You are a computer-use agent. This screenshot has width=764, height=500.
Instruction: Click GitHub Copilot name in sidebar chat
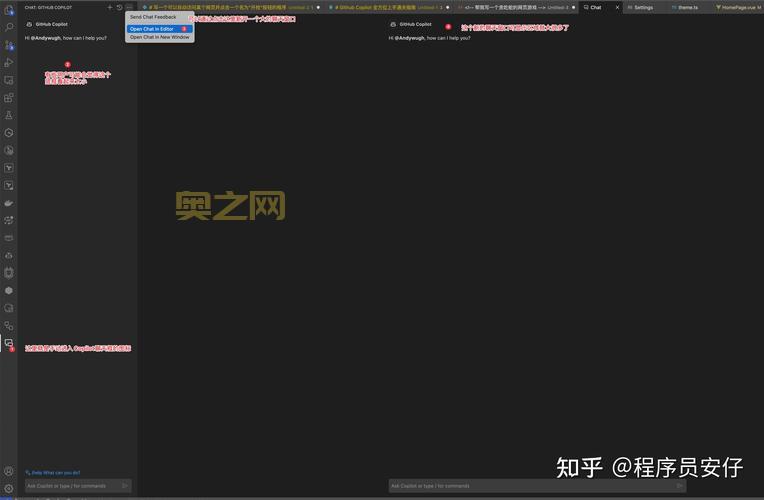[52, 24]
